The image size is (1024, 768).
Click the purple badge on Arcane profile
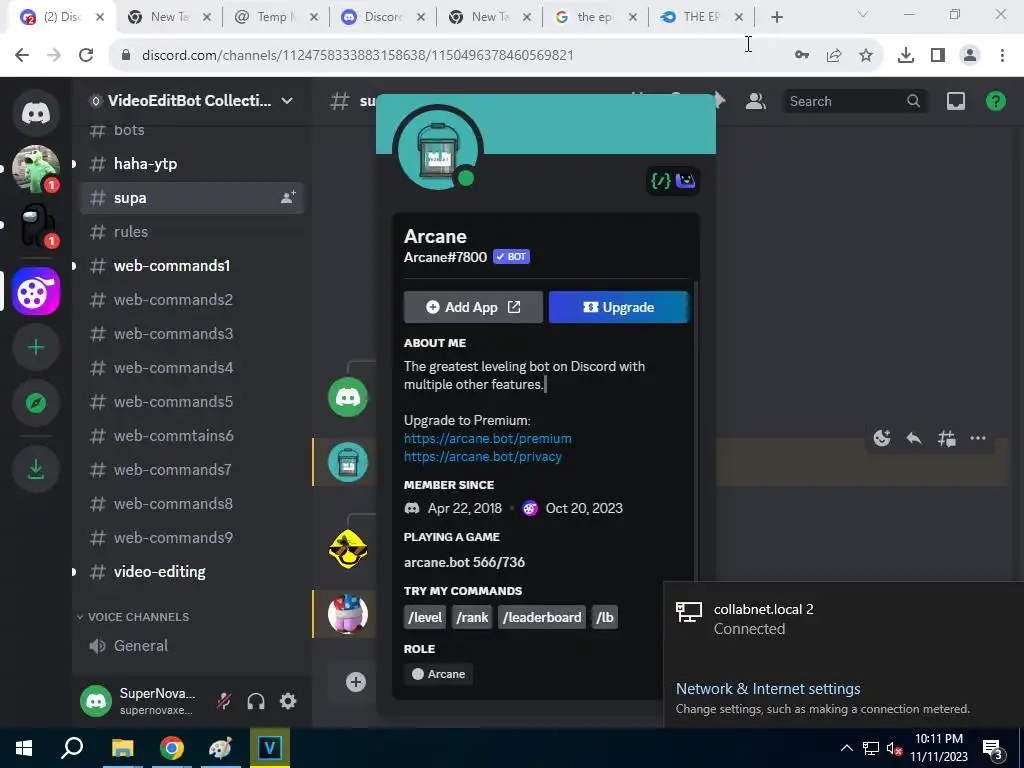click(x=686, y=180)
